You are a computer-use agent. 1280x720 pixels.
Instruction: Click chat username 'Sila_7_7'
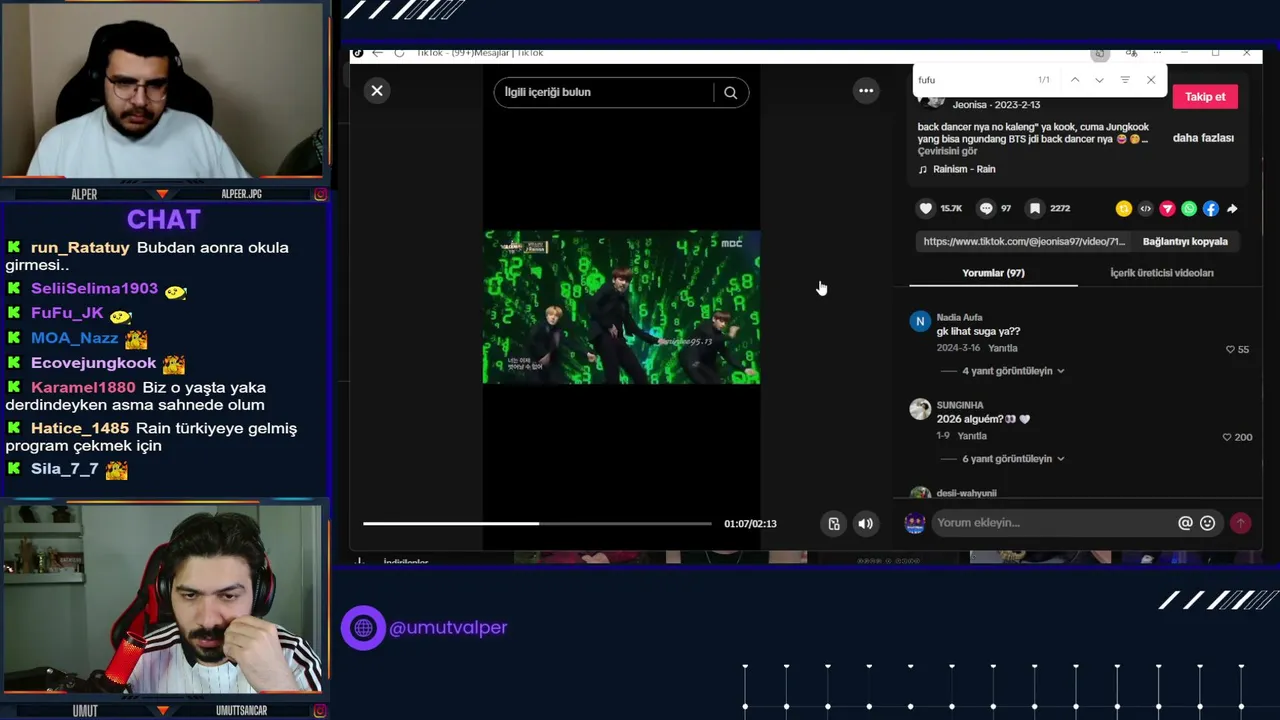[x=65, y=469]
